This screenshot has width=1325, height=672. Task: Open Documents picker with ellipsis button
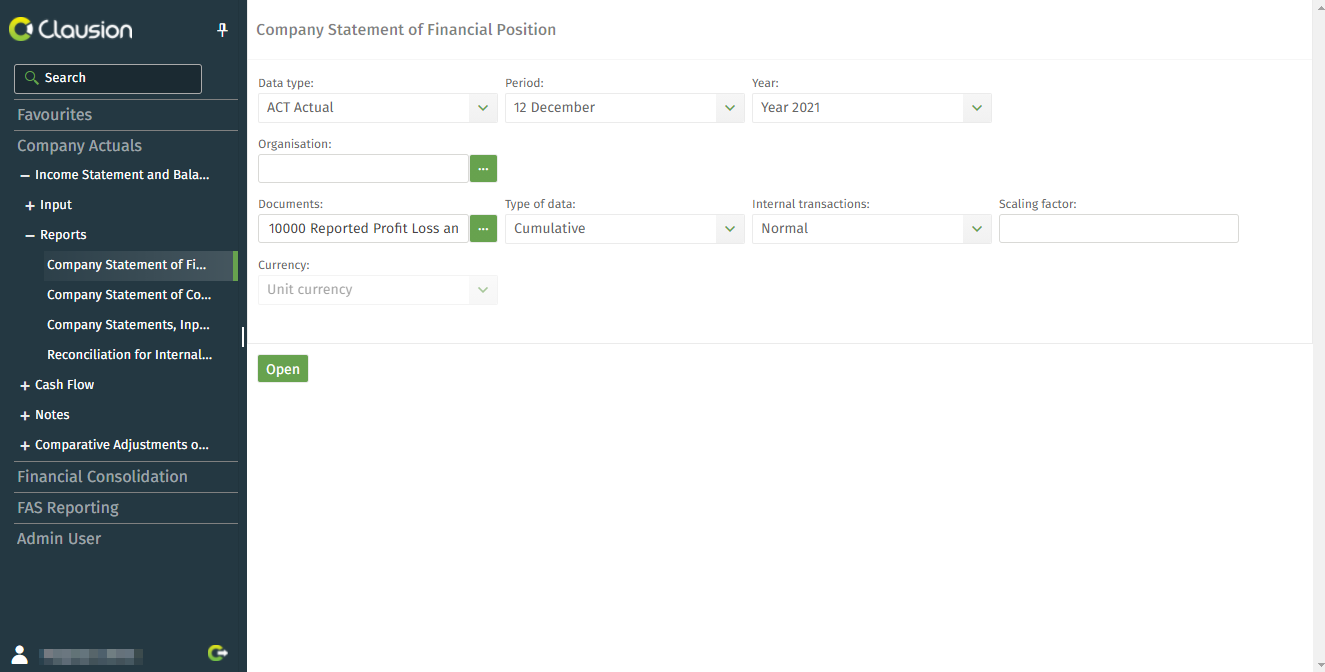pos(483,229)
